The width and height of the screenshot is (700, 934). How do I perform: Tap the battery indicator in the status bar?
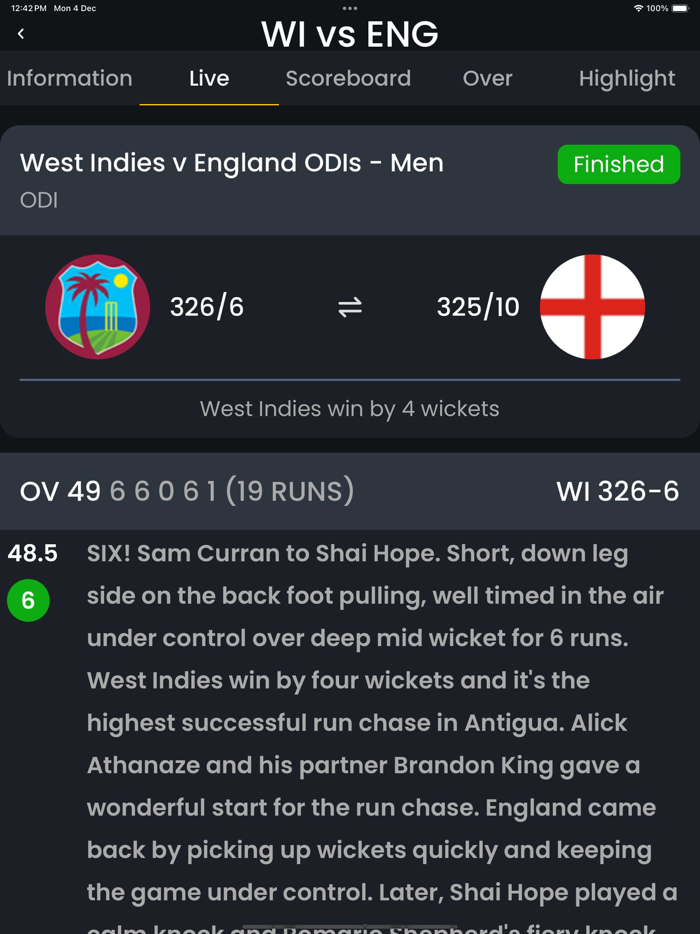point(682,7)
